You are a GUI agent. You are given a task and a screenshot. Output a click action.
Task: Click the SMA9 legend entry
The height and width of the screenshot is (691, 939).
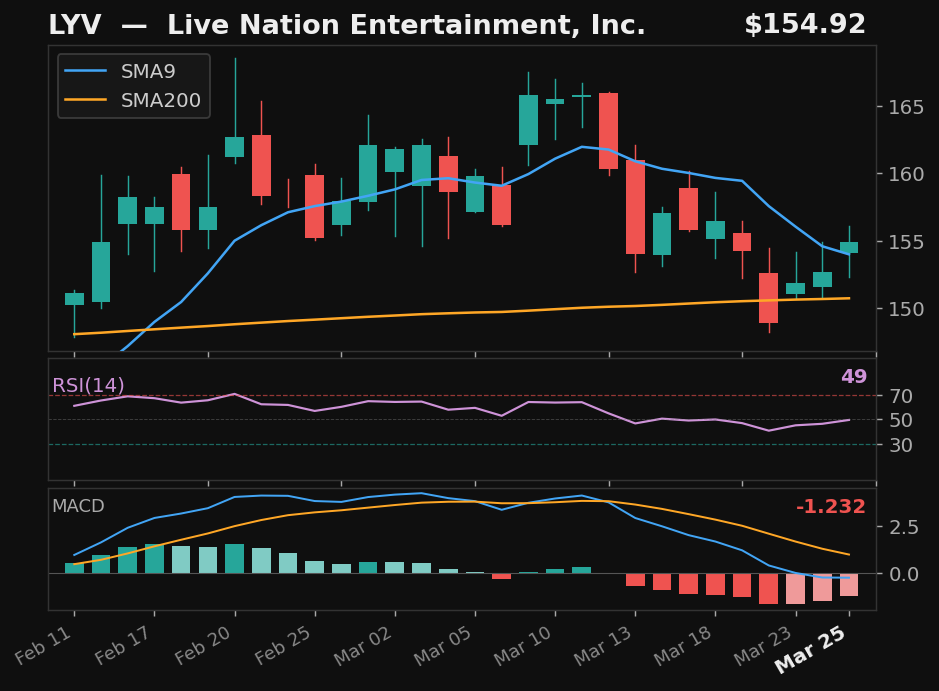click(x=147, y=72)
